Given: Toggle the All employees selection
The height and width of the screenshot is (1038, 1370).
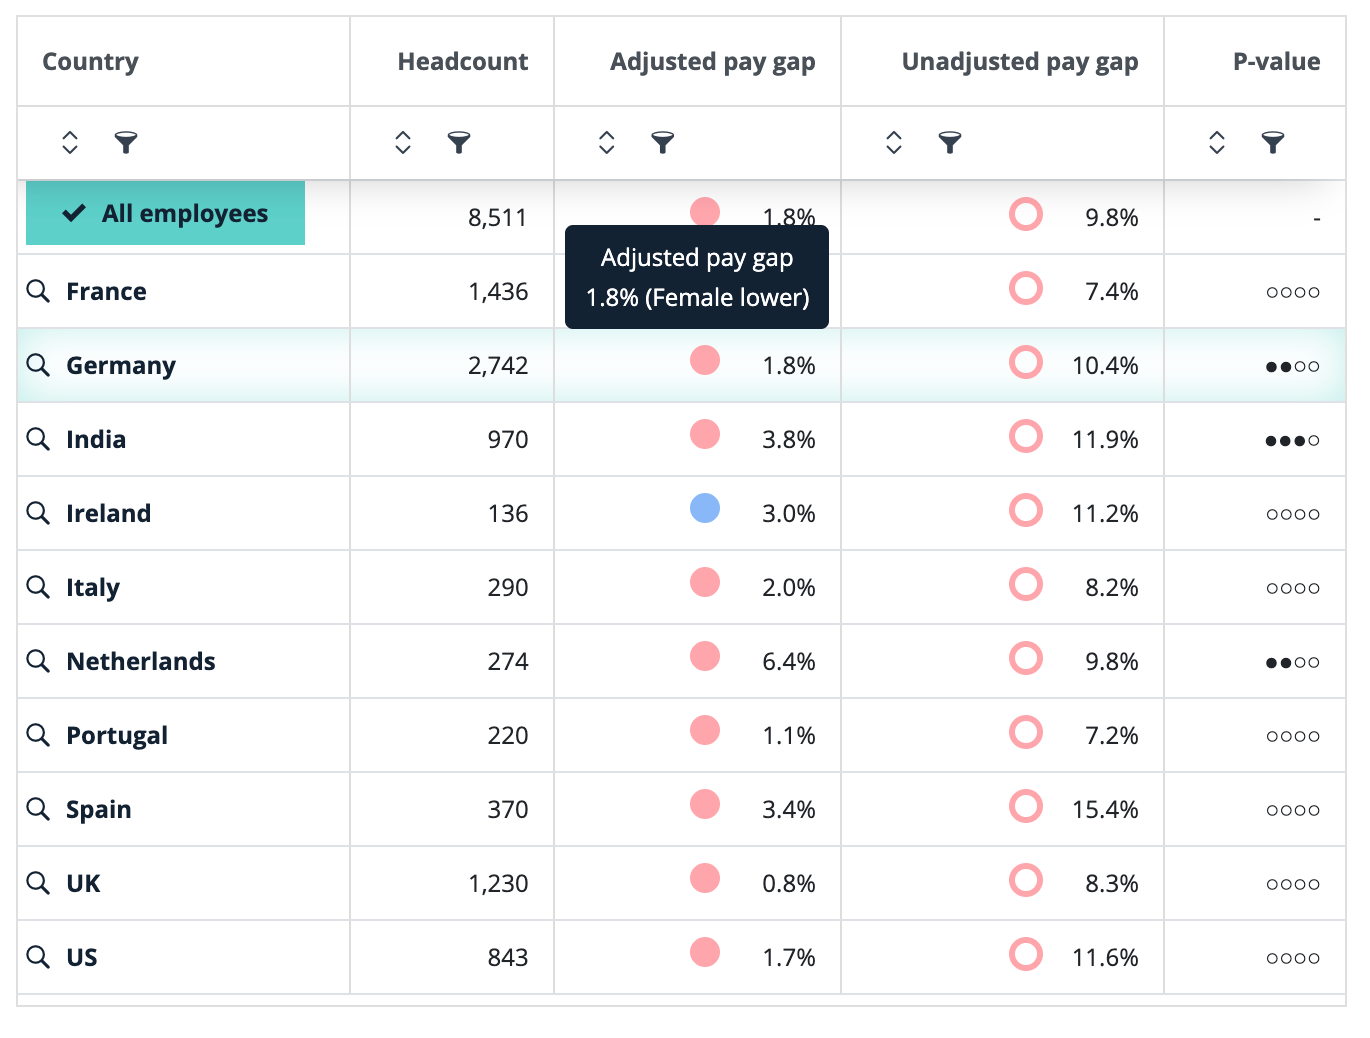Looking at the screenshot, I should click(x=165, y=213).
